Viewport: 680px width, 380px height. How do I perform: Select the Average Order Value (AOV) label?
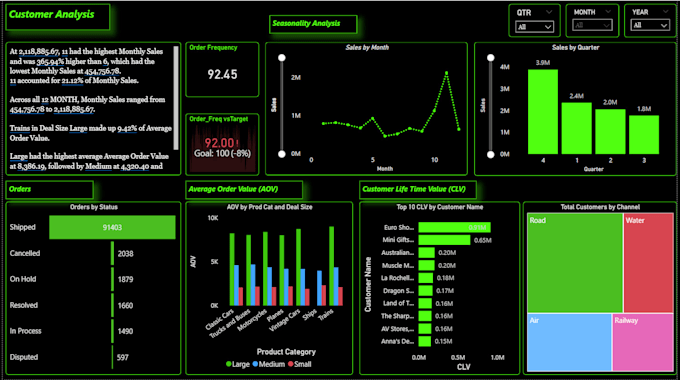[244, 190]
